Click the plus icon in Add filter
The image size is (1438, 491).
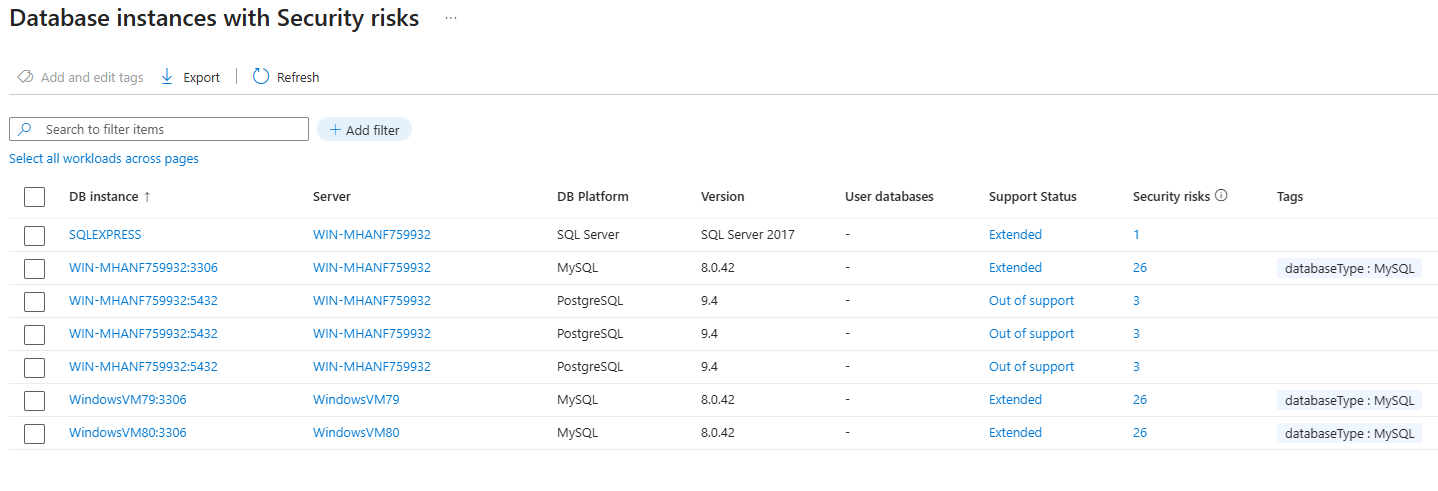click(x=335, y=130)
